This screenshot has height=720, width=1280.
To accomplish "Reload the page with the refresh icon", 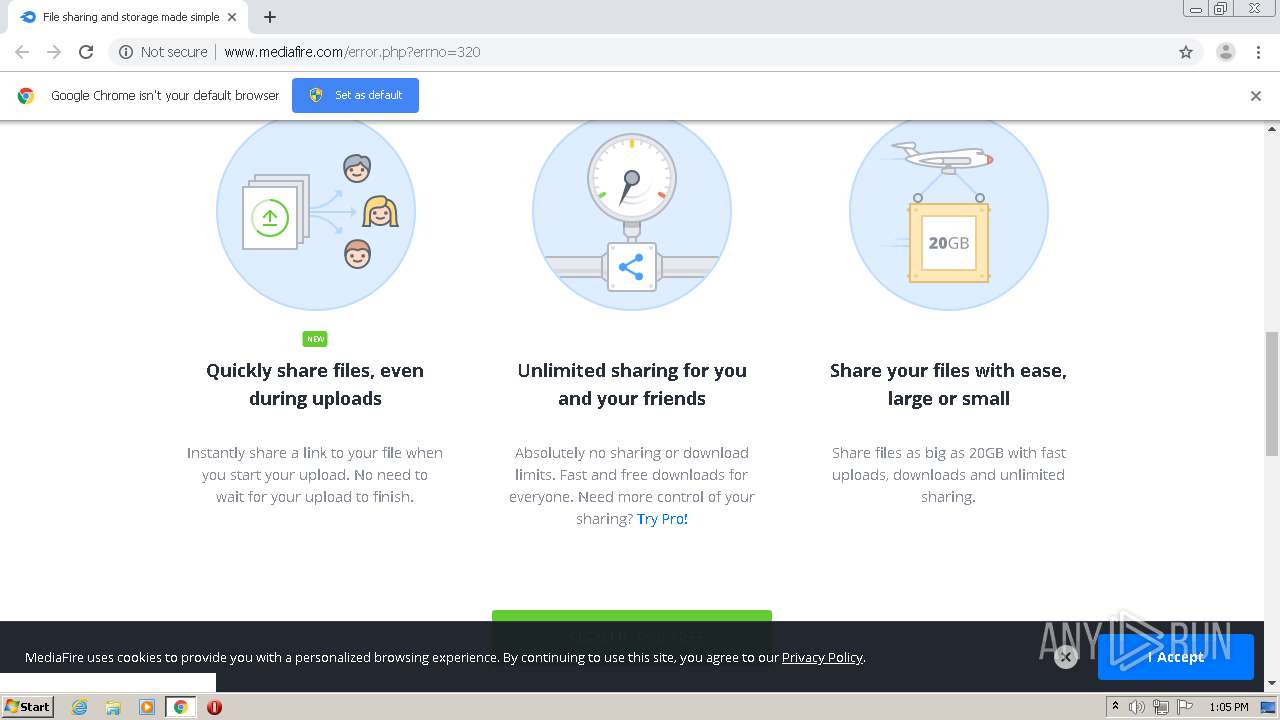I will point(86,52).
